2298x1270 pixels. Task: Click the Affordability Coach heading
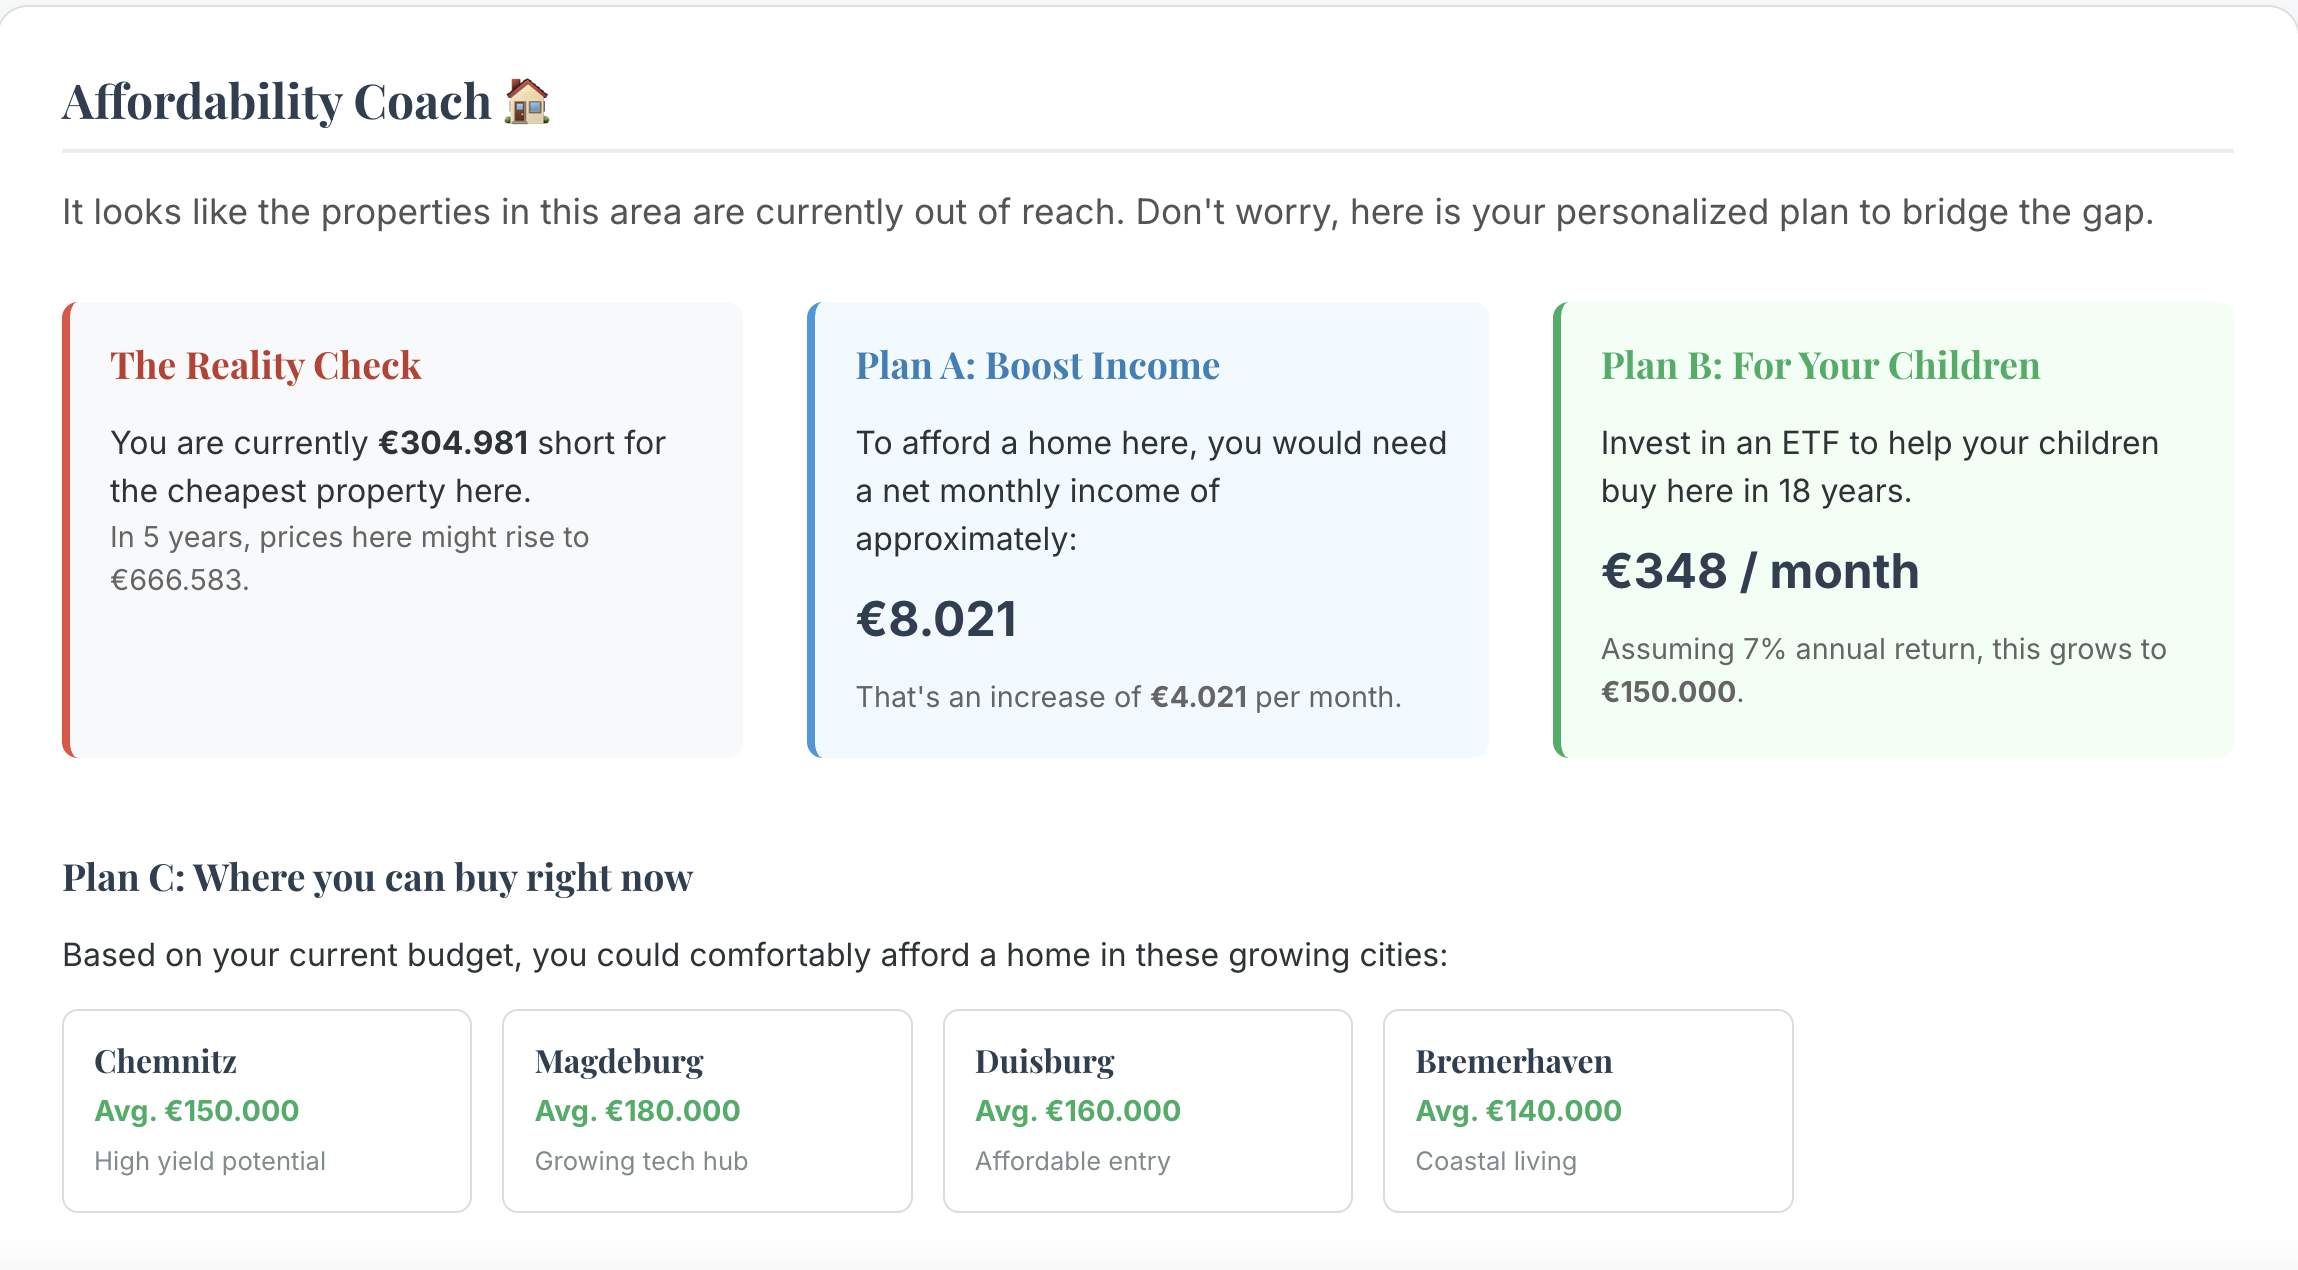pos(277,102)
